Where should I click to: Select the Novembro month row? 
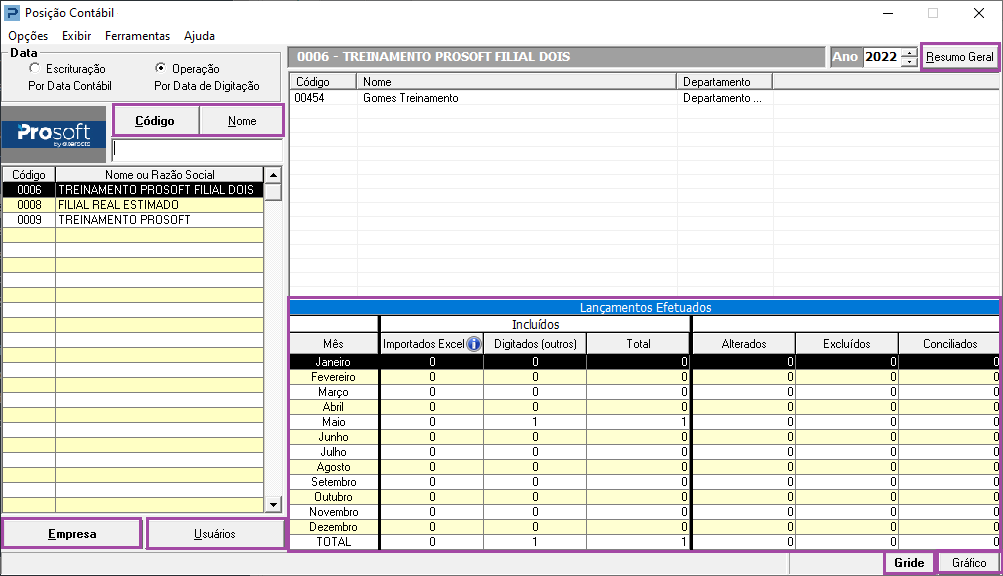644,512
